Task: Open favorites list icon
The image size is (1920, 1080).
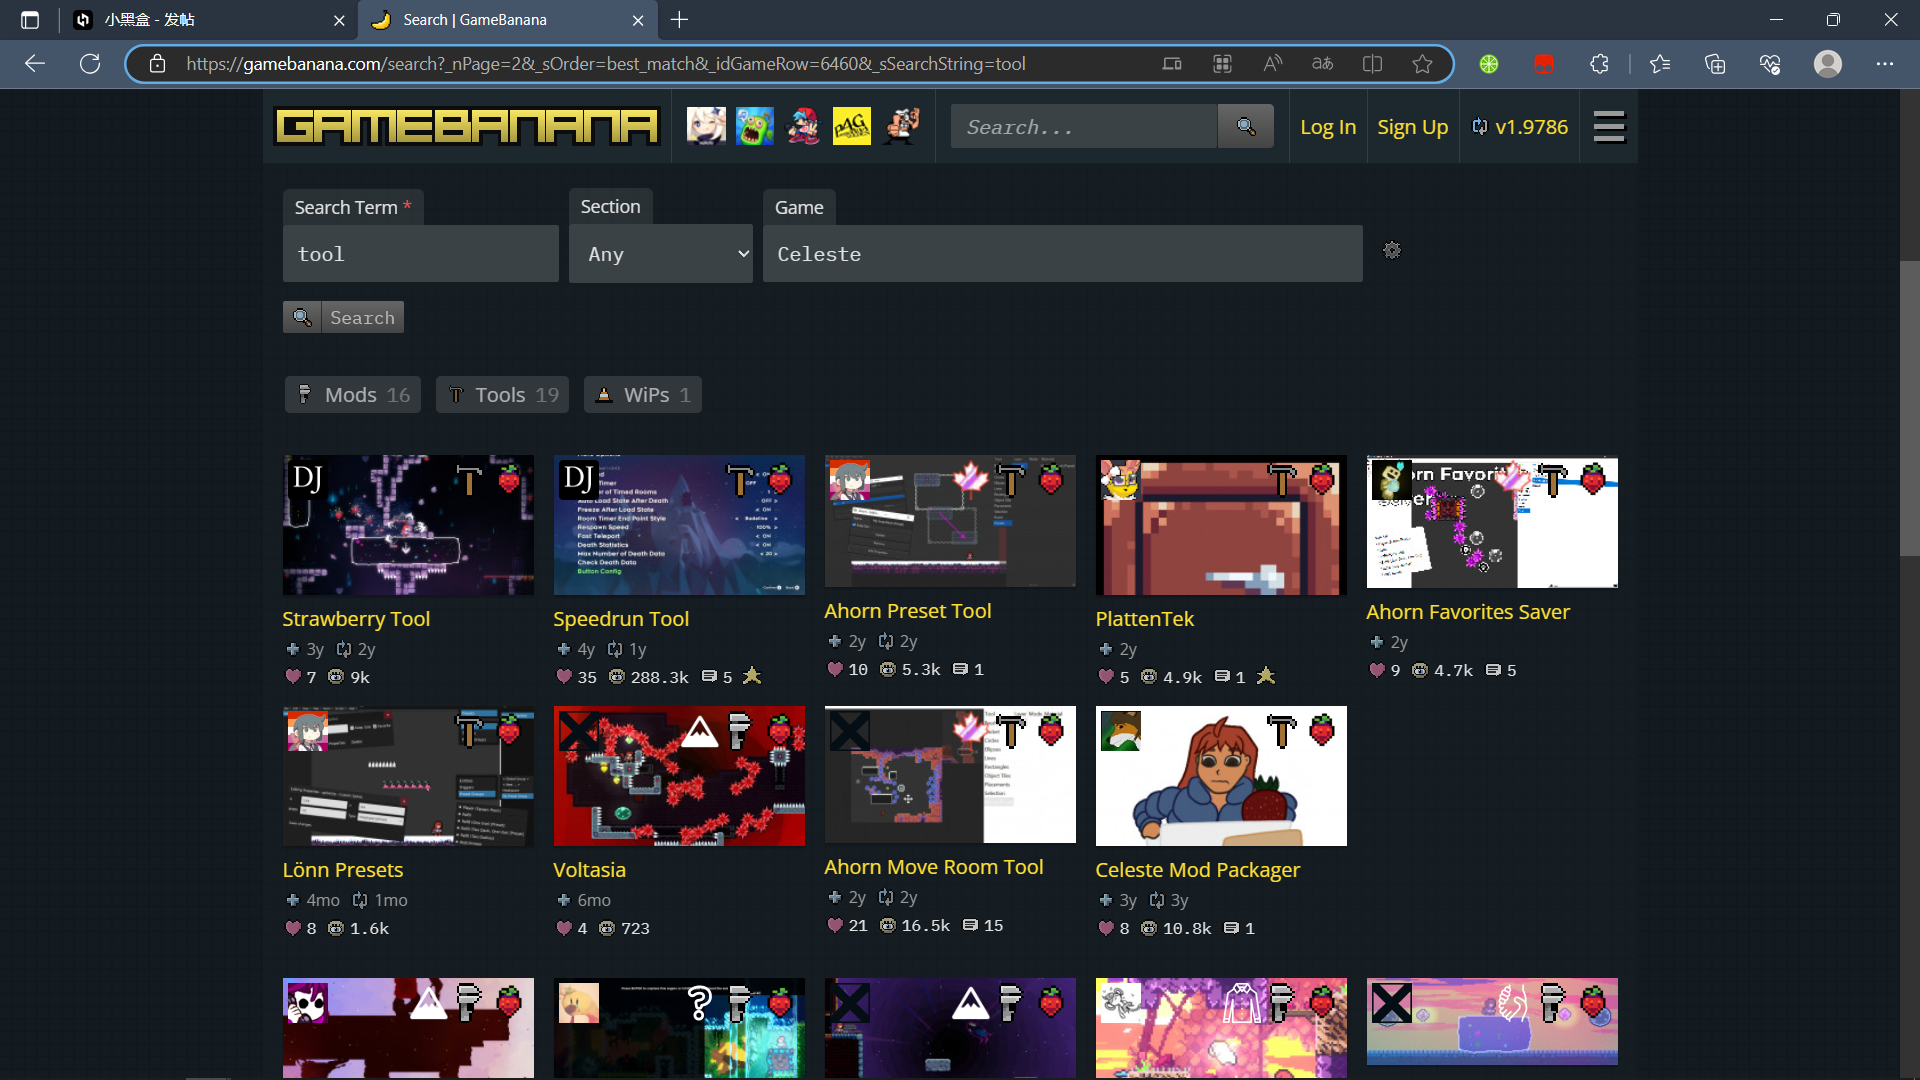Action: click(x=1660, y=64)
